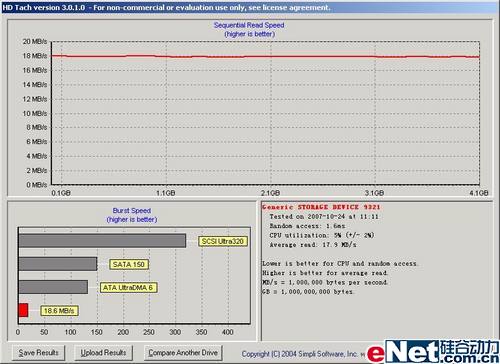Click the red sequential read line

pyautogui.click(x=265, y=57)
